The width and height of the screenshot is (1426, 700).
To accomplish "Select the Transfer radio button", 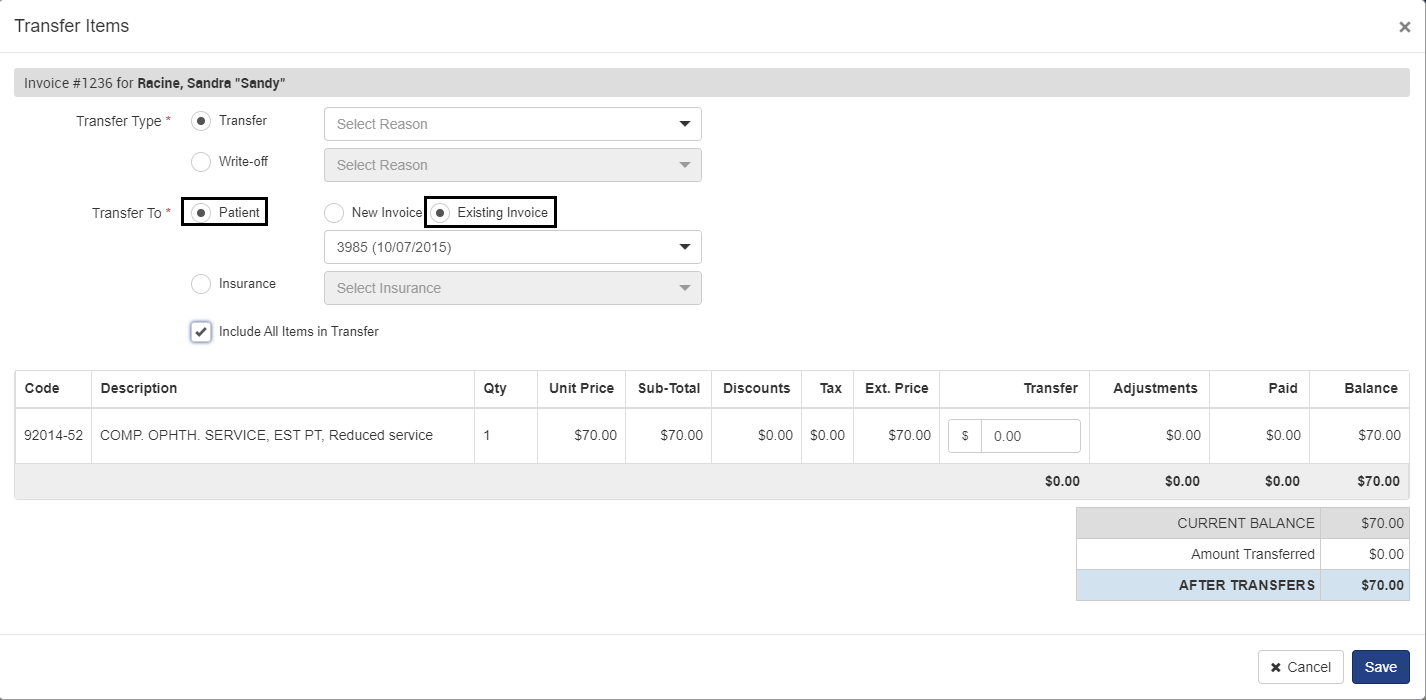I will click(x=201, y=121).
